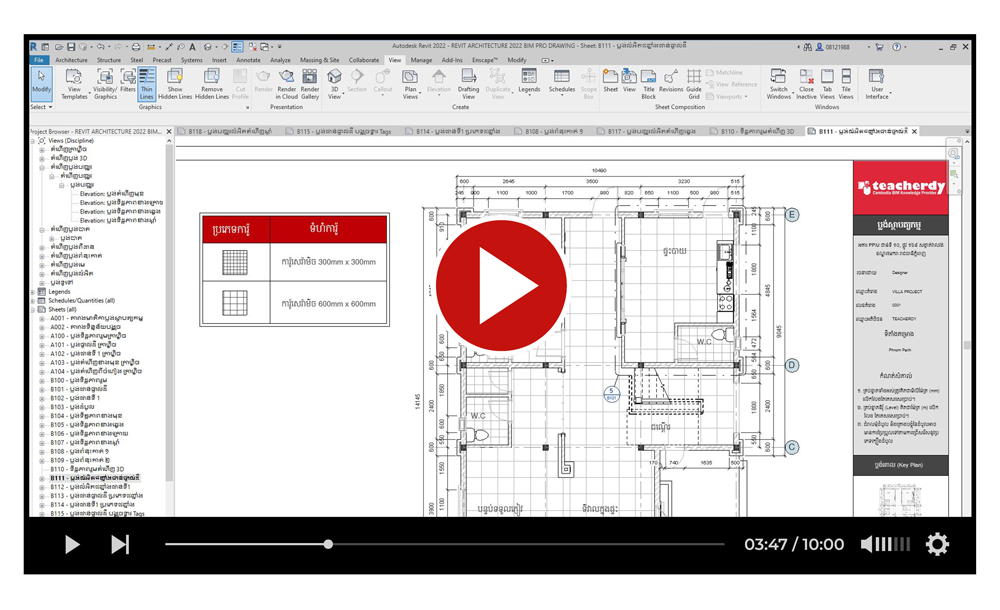1000x610 pixels.
Task: Toggle Thin Lines display
Action: [x=147, y=84]
